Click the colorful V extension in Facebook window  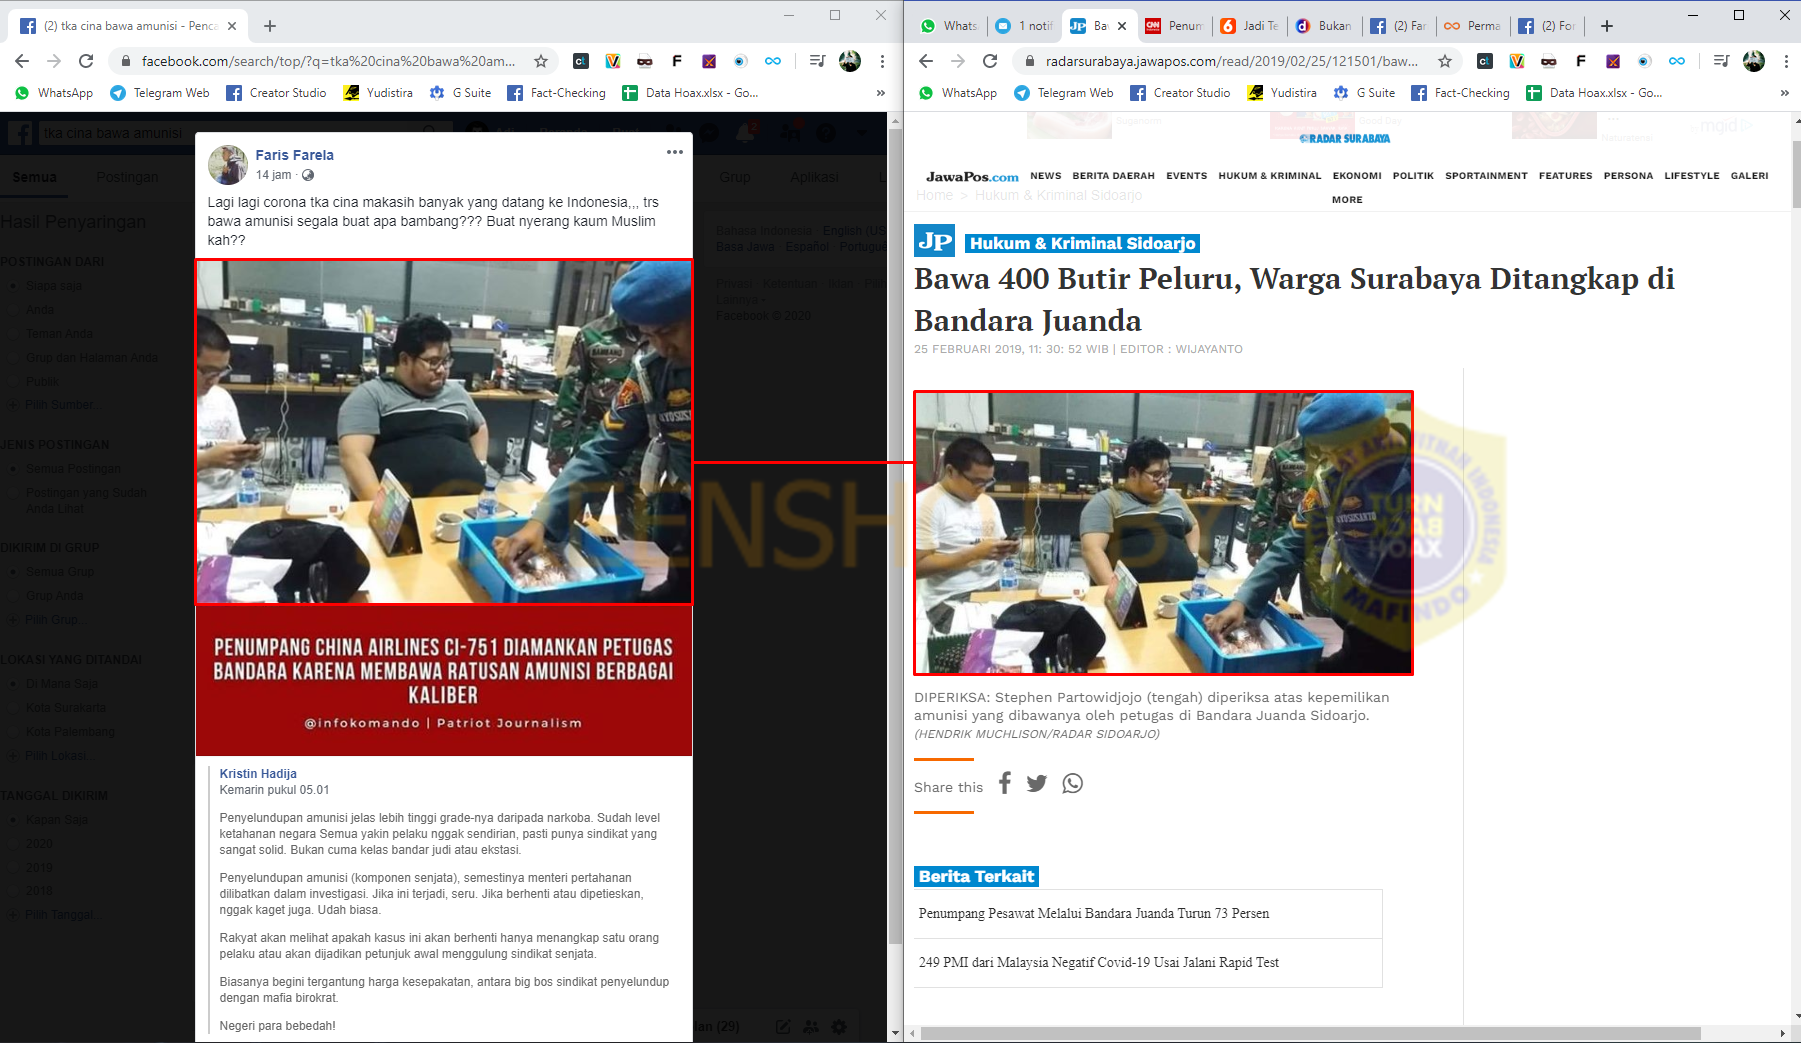[x=613, y=61]
